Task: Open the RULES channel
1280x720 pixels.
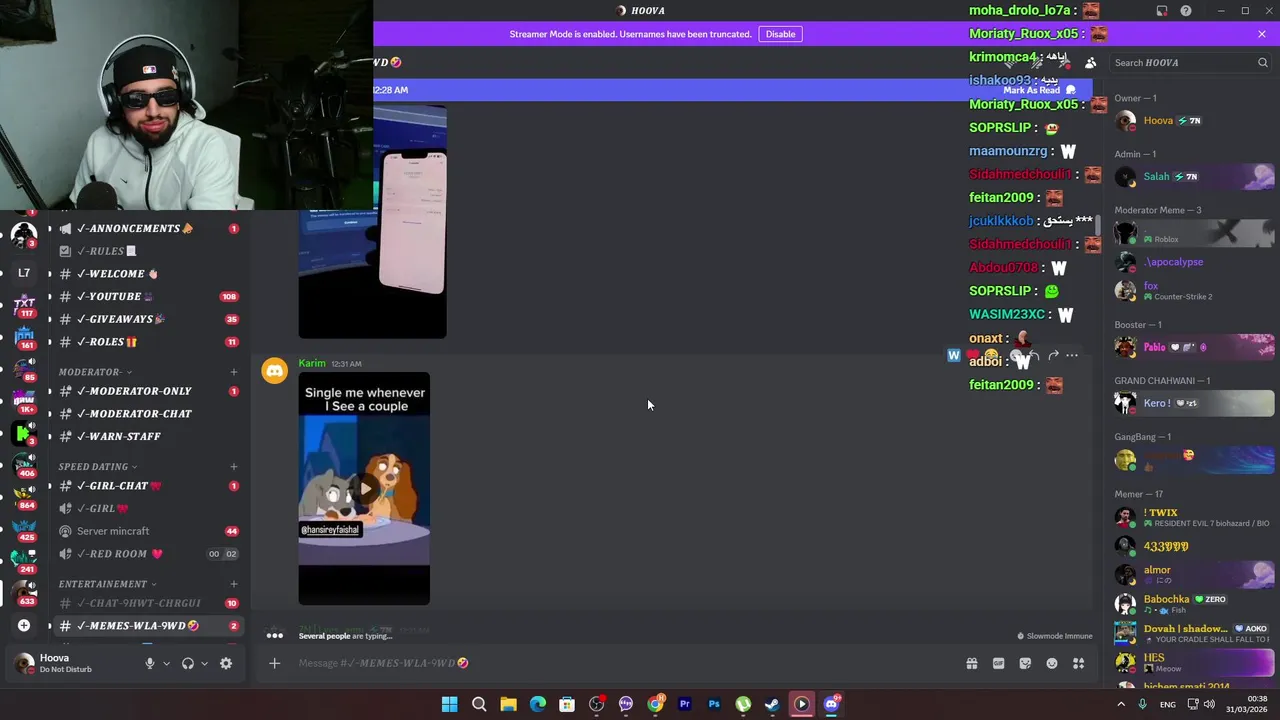Action: (x=150, y=251)
